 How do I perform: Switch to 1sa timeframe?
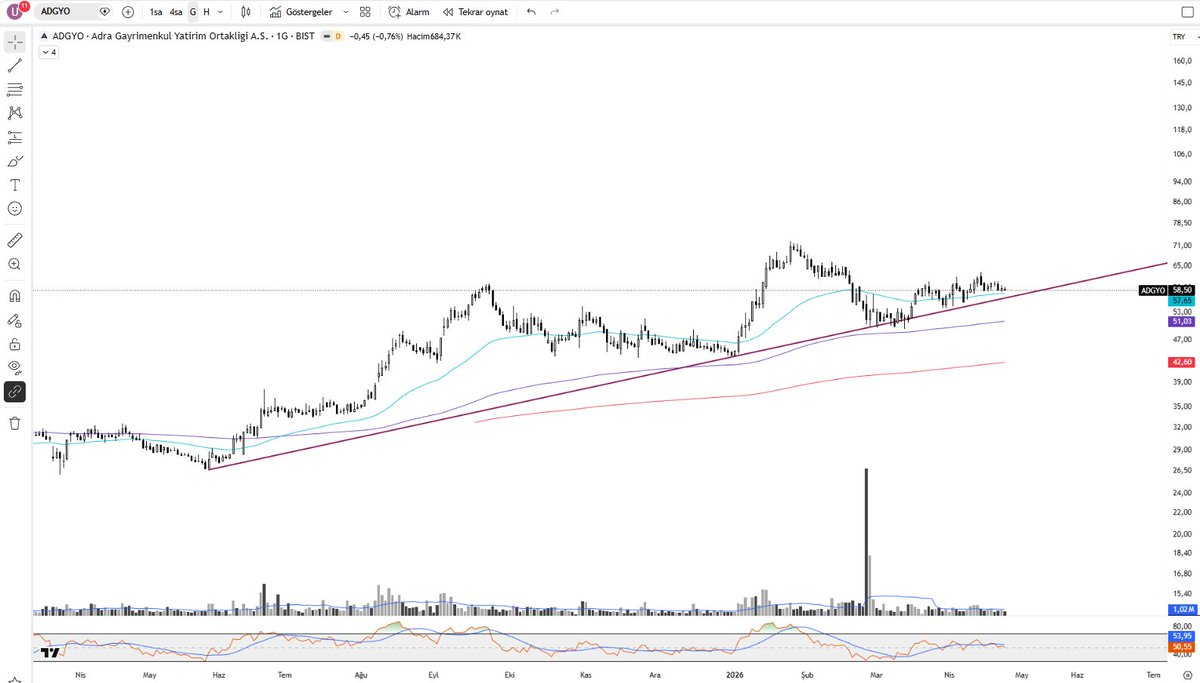(156, 12)
